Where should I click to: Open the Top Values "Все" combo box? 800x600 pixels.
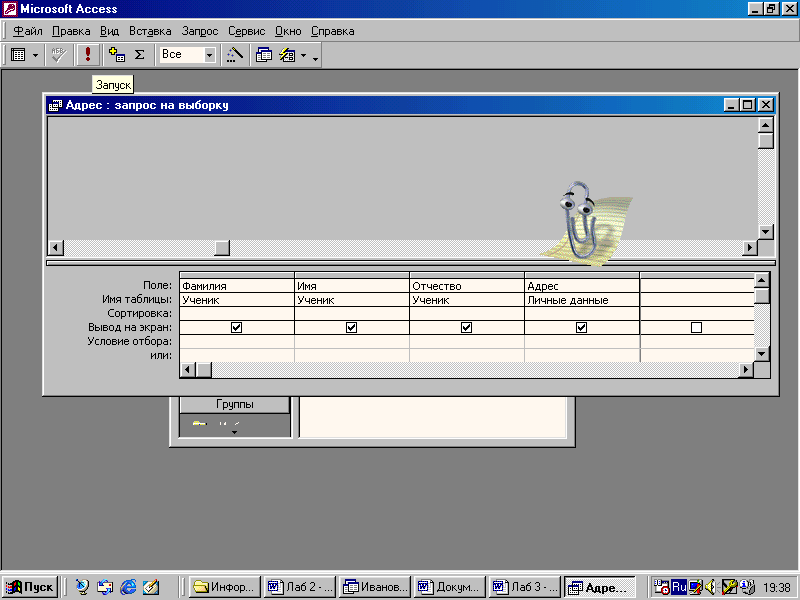pyautogui.click(x=188, y=55)
